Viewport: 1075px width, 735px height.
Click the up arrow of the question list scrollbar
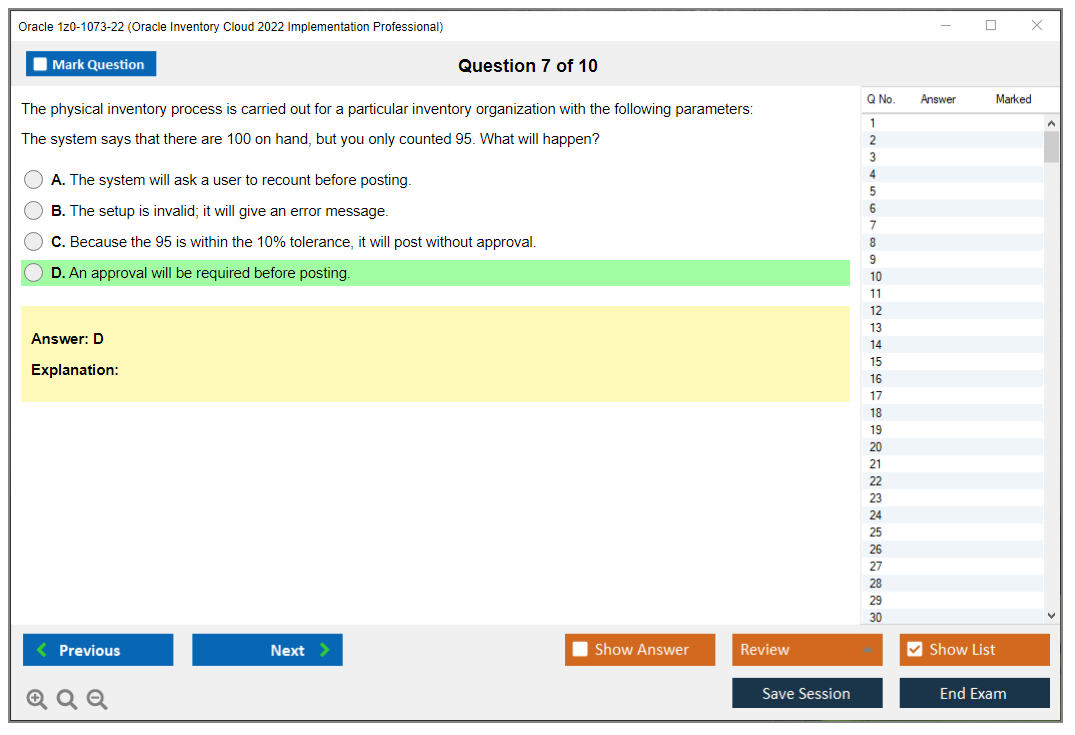coord(1050,121)
